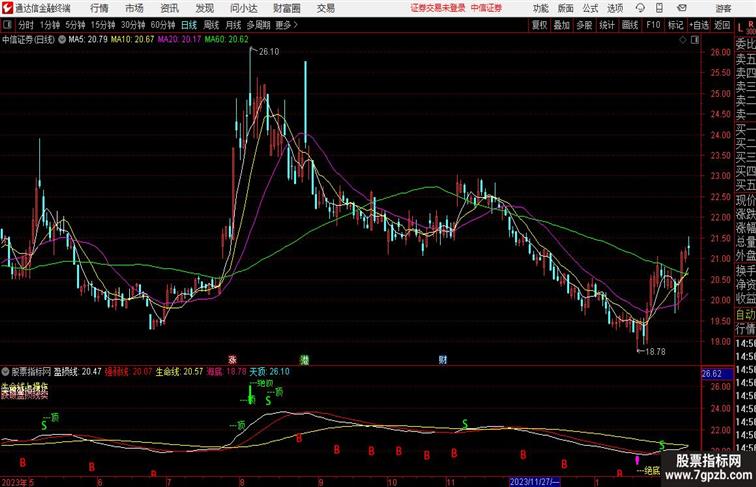Click the diamond icon above the chart

[683, 40]
